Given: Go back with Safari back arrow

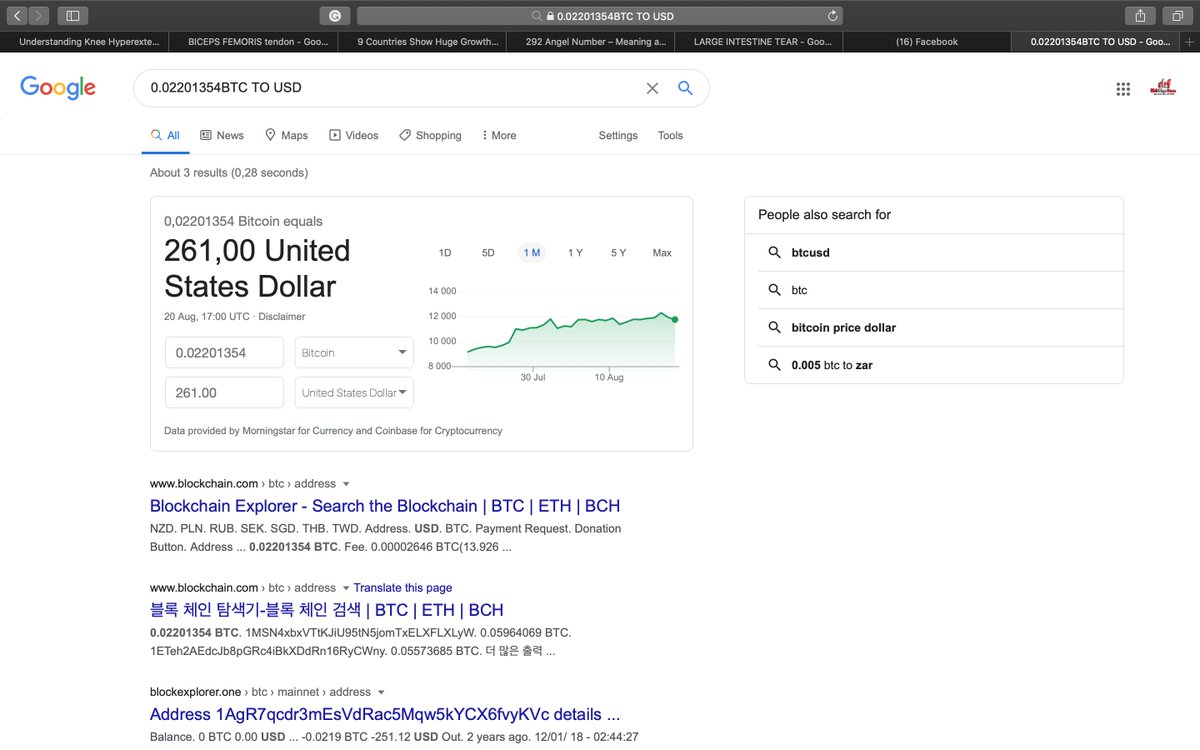Looking at the screenshot, I should pos(17,16).
